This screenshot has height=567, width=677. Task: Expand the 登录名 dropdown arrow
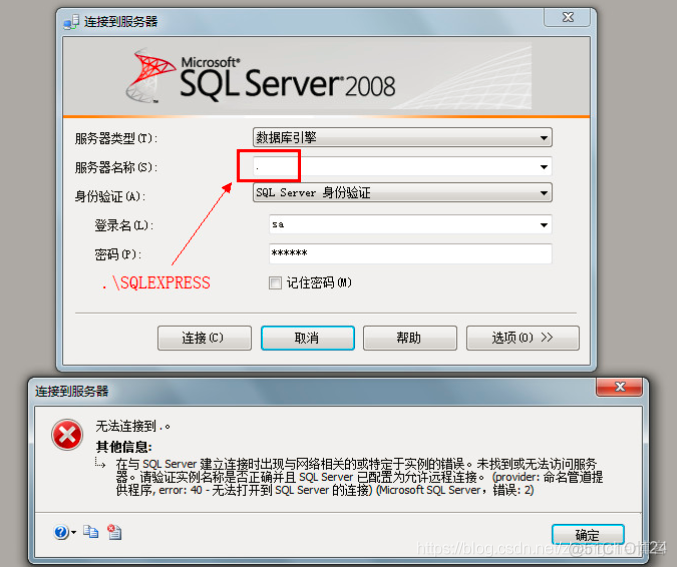544,225
